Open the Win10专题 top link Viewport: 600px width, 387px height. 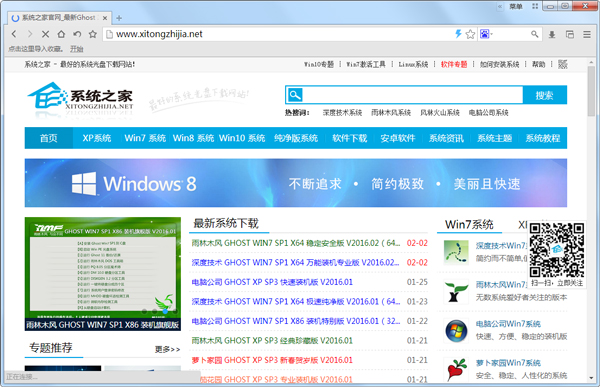click(x=319, y=64)
